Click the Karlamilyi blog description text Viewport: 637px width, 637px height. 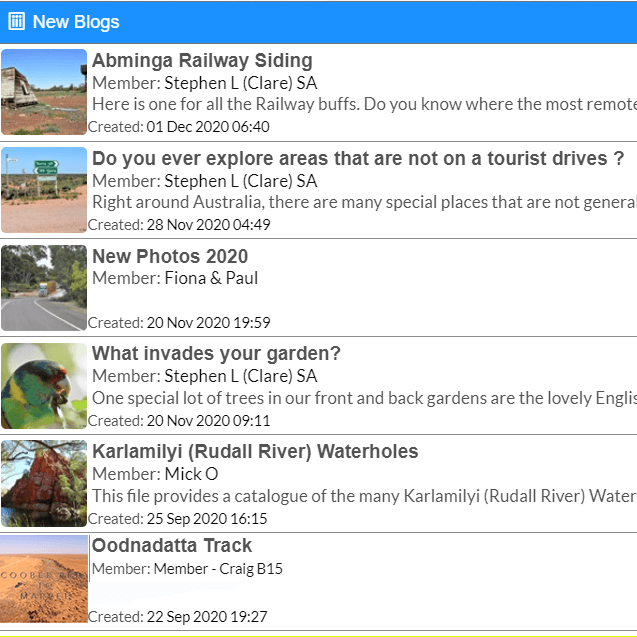click(x=364, y=496)
